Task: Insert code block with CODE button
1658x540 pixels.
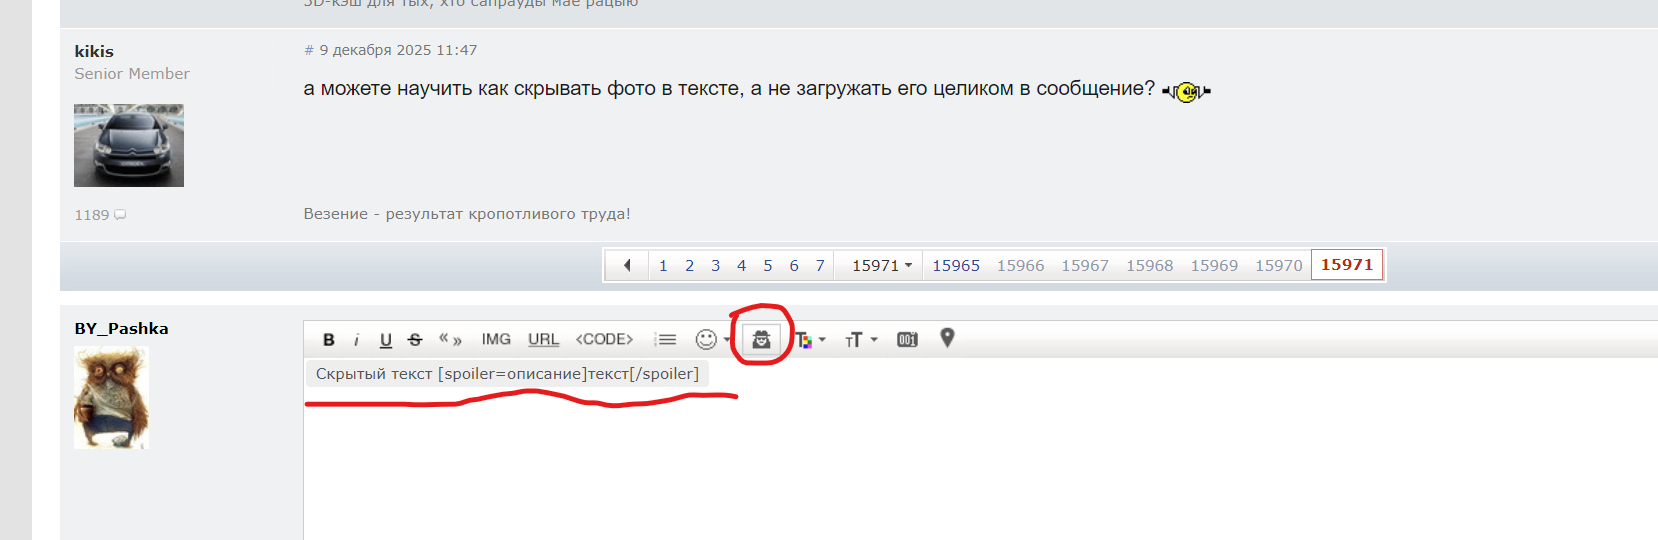Action: pos(604,340)
